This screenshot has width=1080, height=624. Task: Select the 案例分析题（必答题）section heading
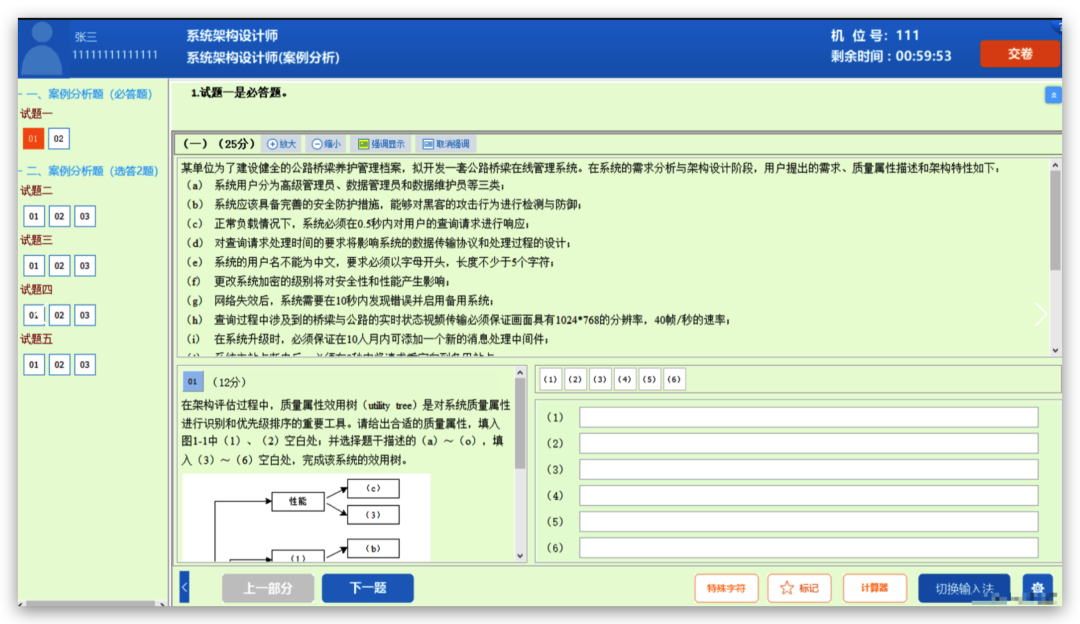(x=88, y=94)
